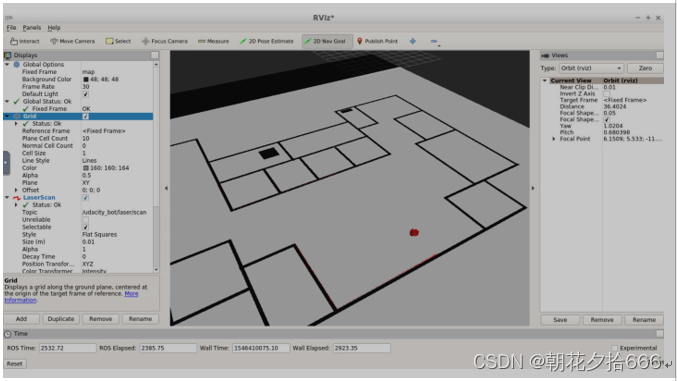The image size is (677, 381).
Task: Float the Displays panel using header button
Action: pyautogui.click(x=155, y=55)
